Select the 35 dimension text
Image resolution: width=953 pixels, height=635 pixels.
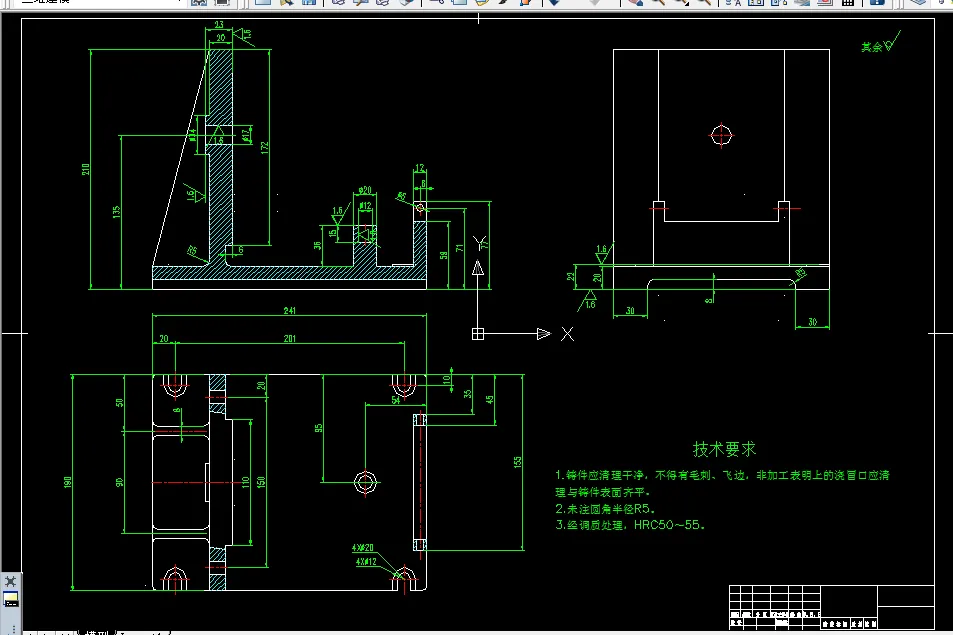click(467, 394)
